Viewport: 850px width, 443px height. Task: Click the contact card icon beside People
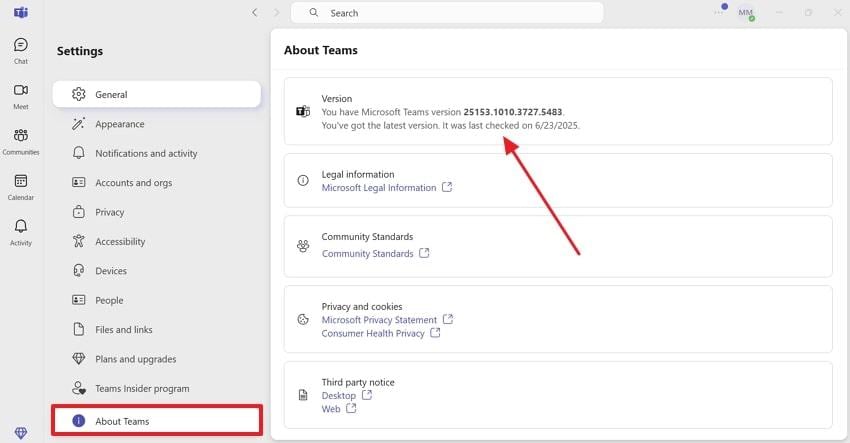click(x=79, y=300)
